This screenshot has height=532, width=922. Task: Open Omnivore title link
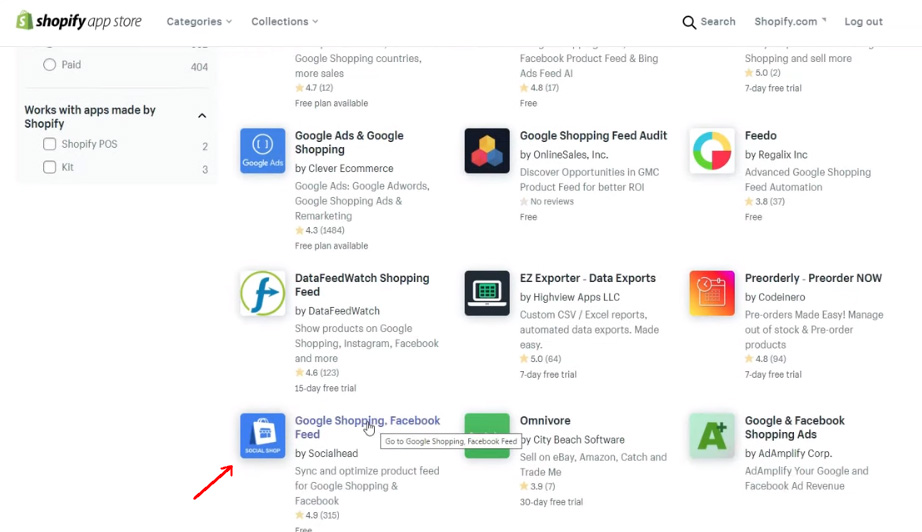pyautogui.click(x=544, y=421)
